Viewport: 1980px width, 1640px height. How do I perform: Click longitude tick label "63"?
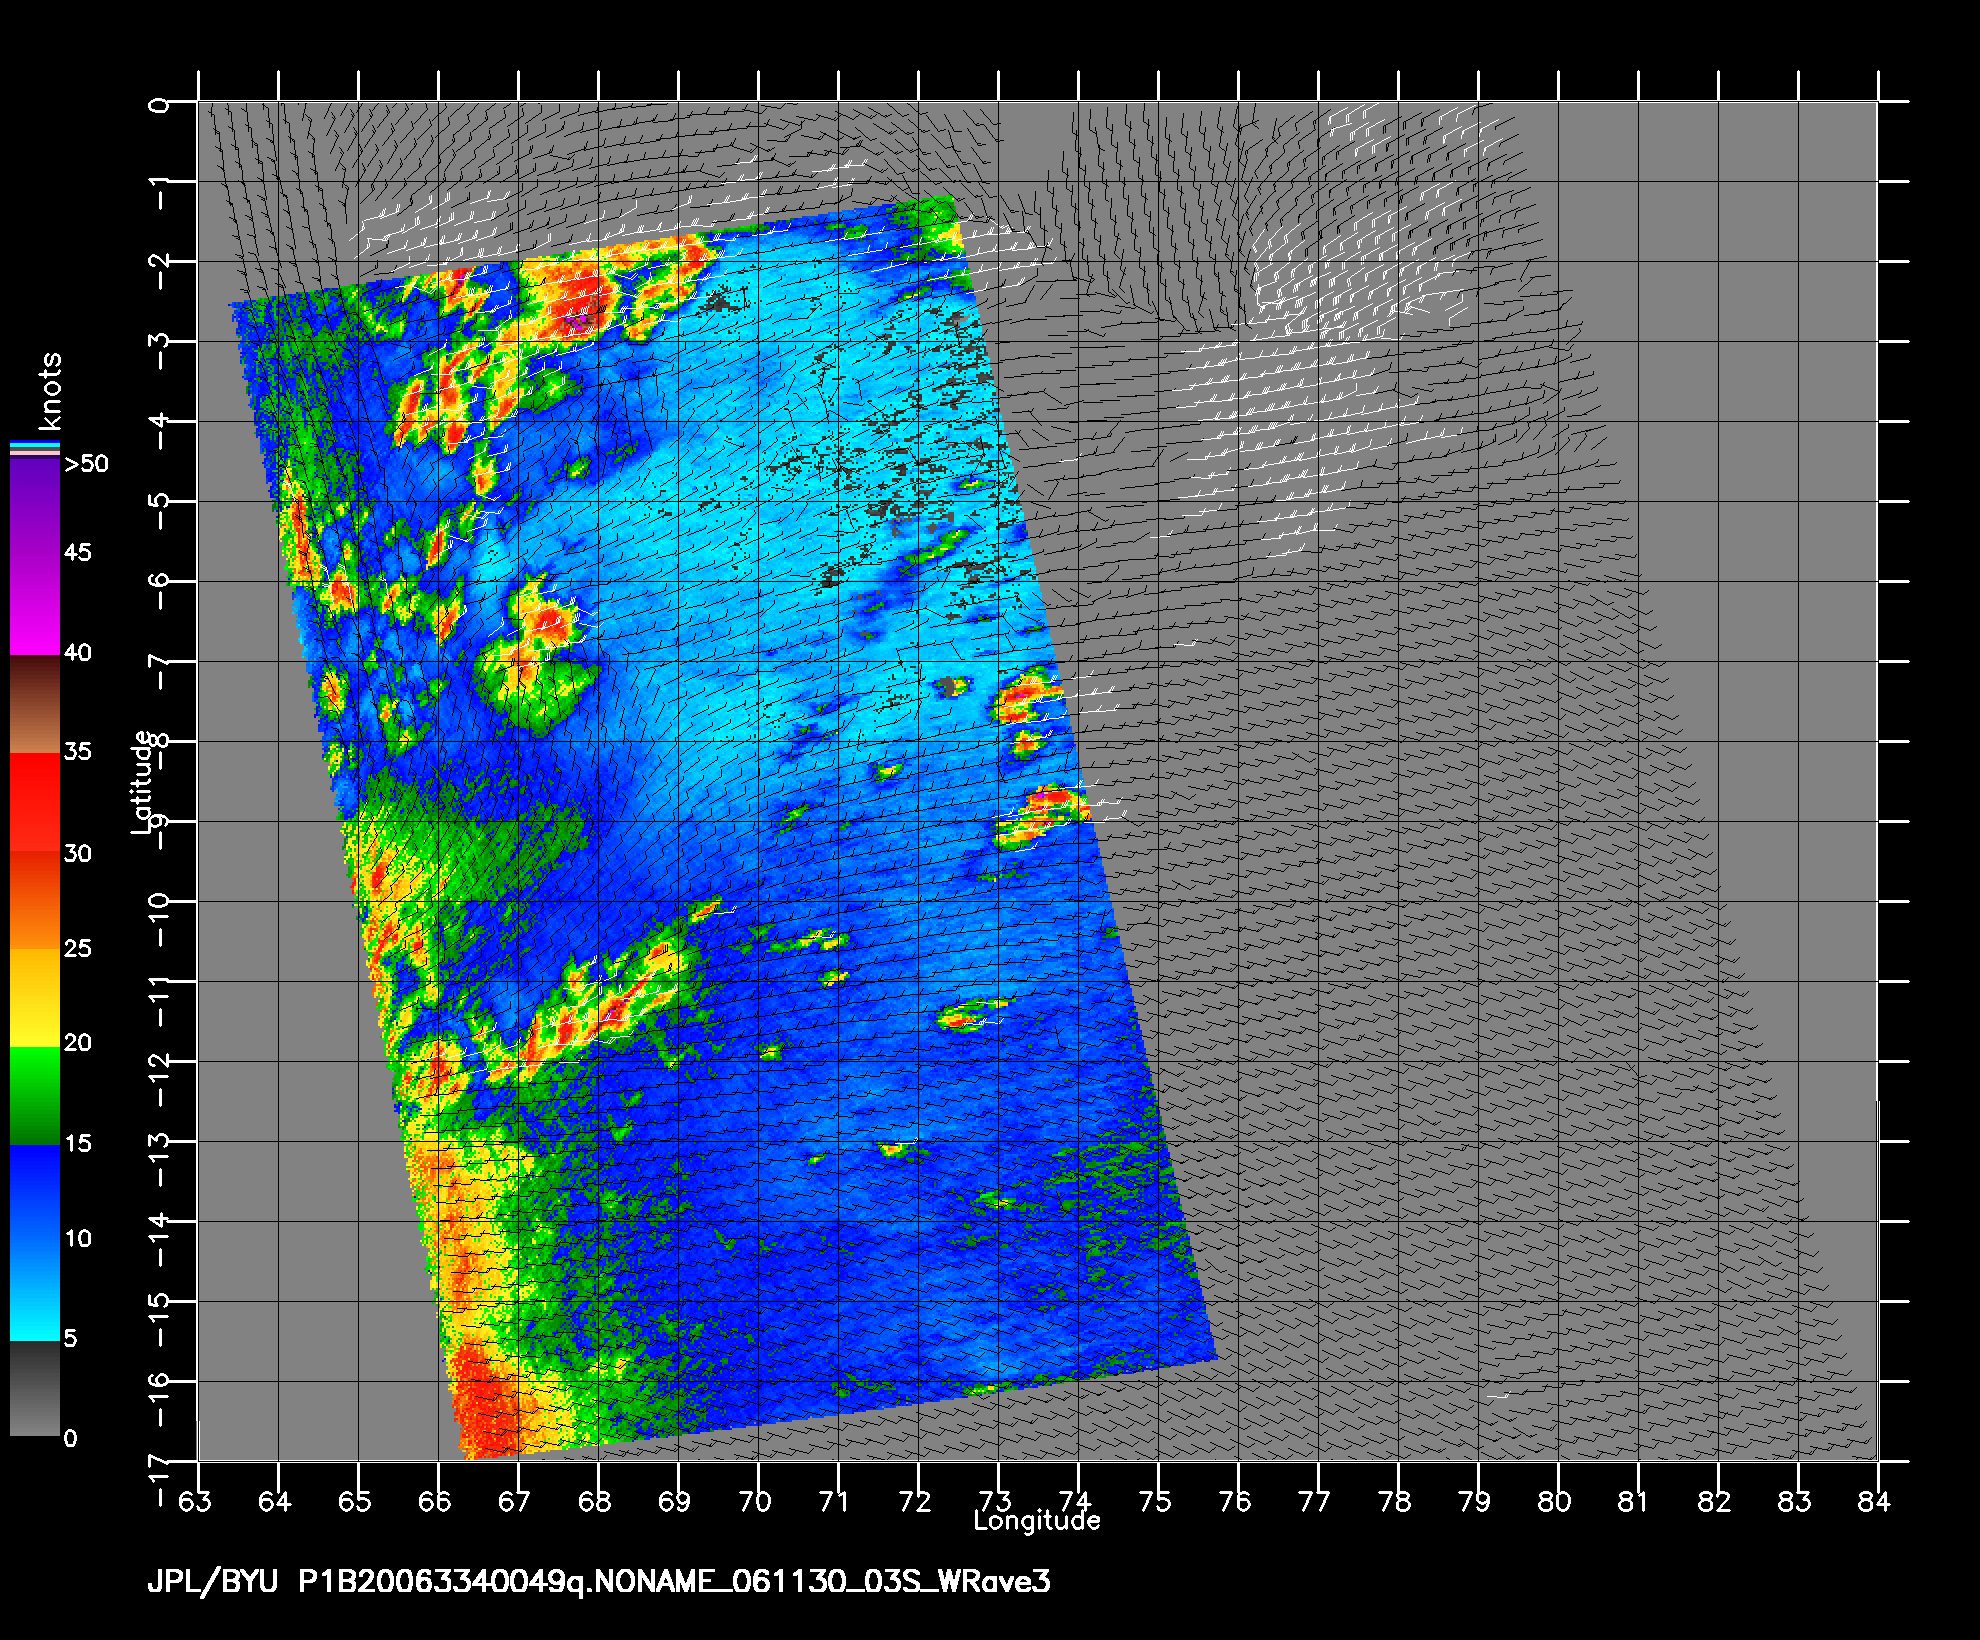[195, 1502]
